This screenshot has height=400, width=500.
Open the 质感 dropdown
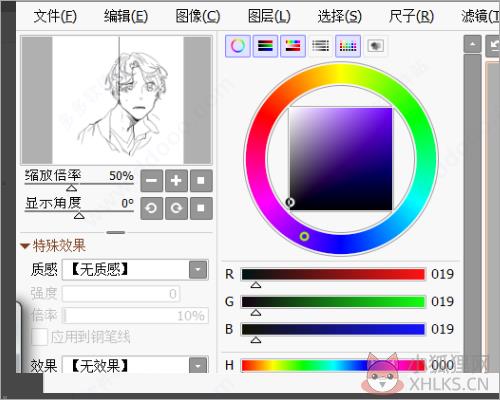[x=198, y=269]
